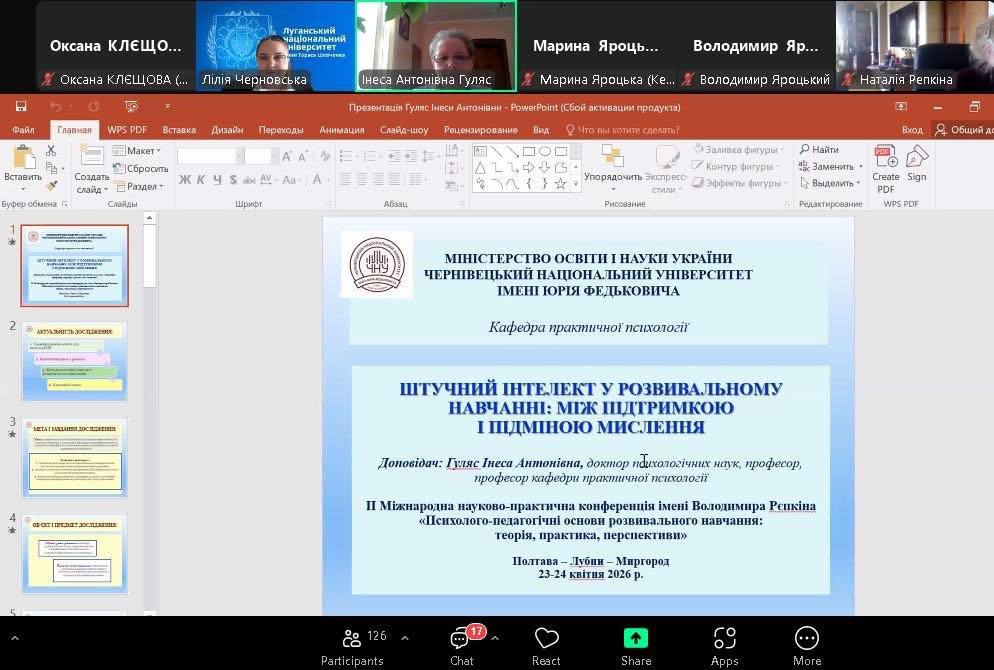The height and width of the screenshot is (670, 994).
Task: Switch to the Анимация ribbon tab
Action: [x=342, y=130]
